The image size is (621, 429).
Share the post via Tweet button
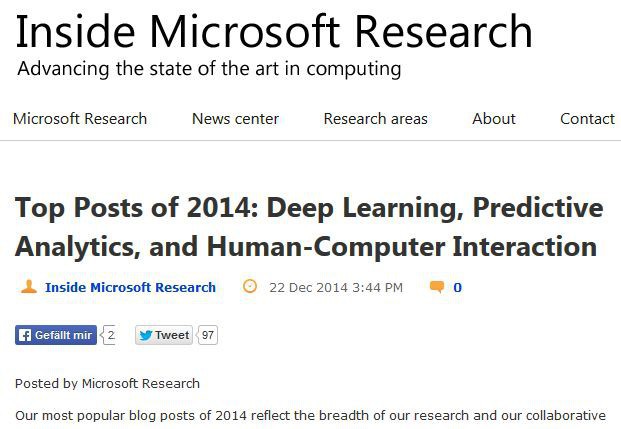[164, 335]
